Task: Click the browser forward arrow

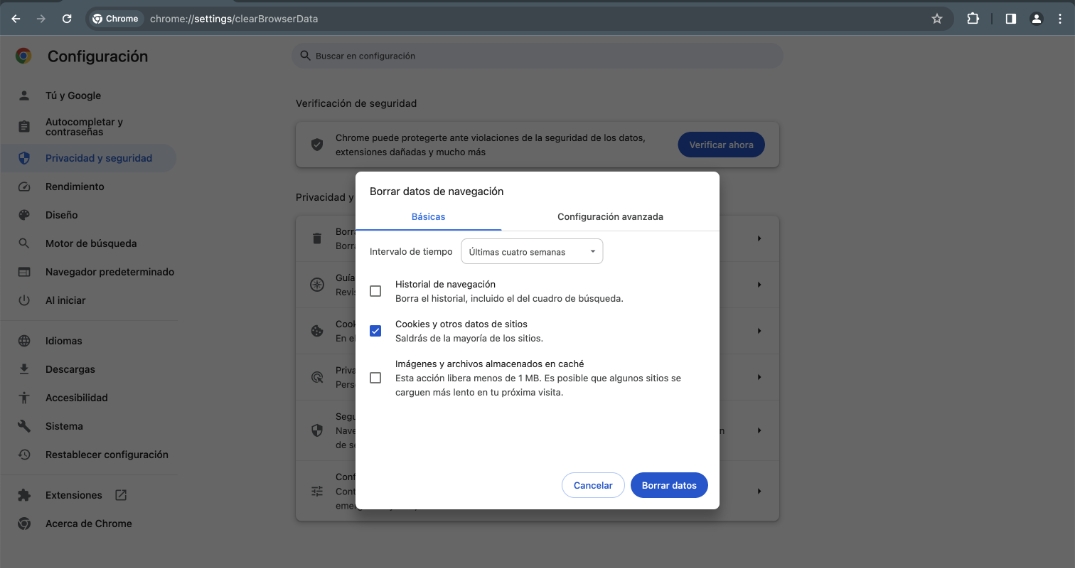Action: point(41,19)
